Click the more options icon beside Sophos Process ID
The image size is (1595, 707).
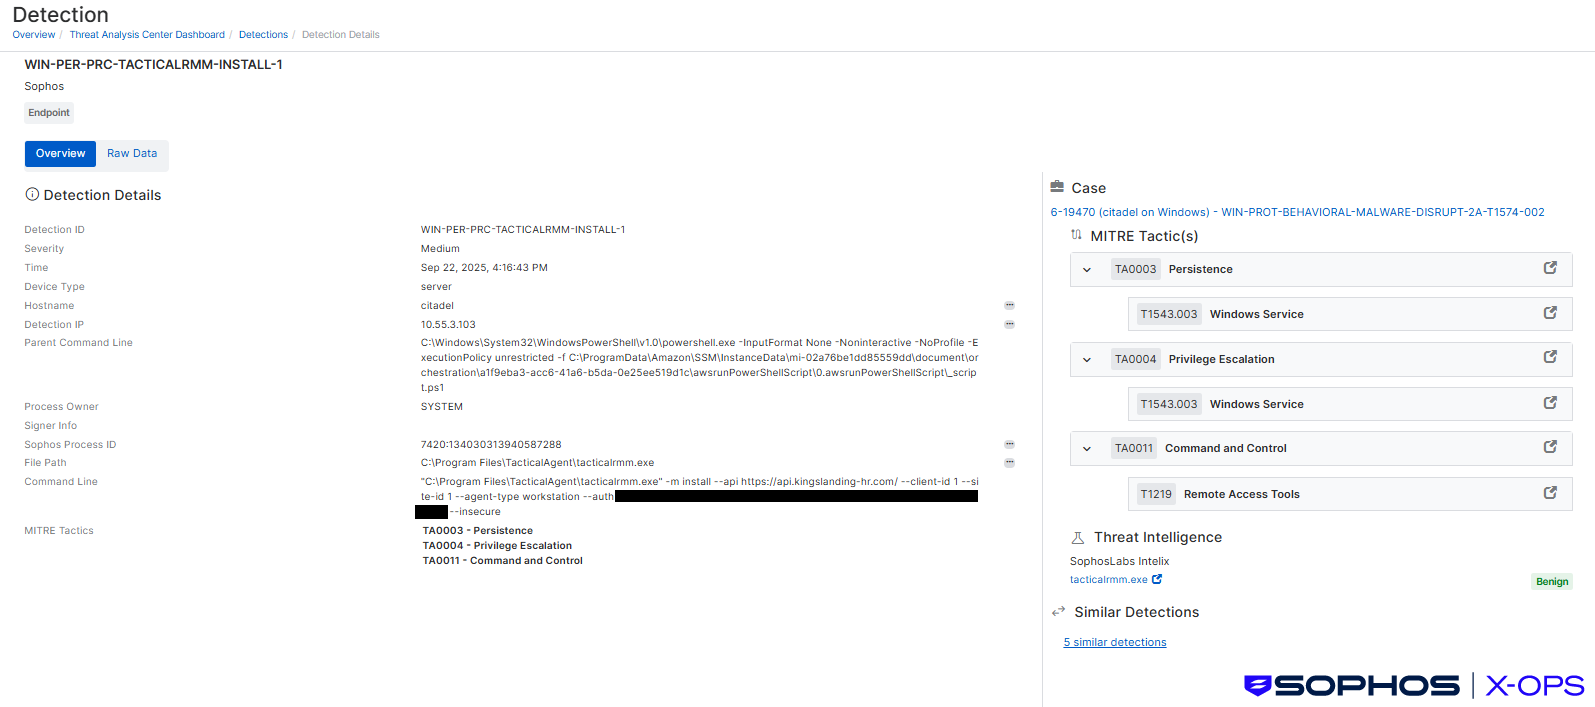(x=1009, y=445)
